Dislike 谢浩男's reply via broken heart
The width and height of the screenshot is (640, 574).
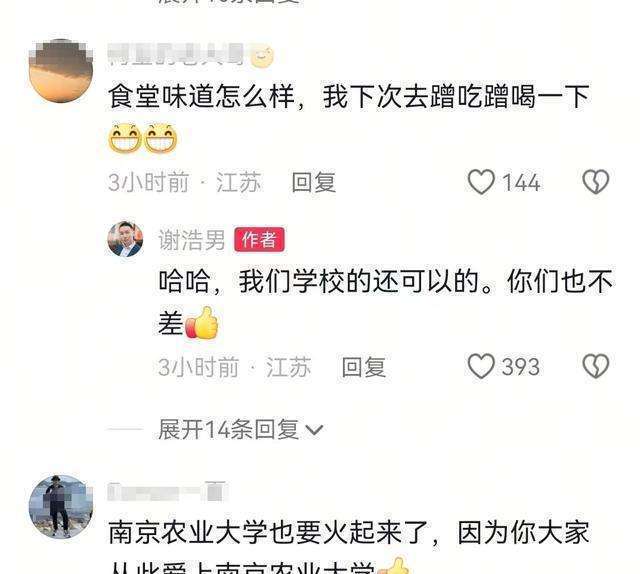coord(596,366)
